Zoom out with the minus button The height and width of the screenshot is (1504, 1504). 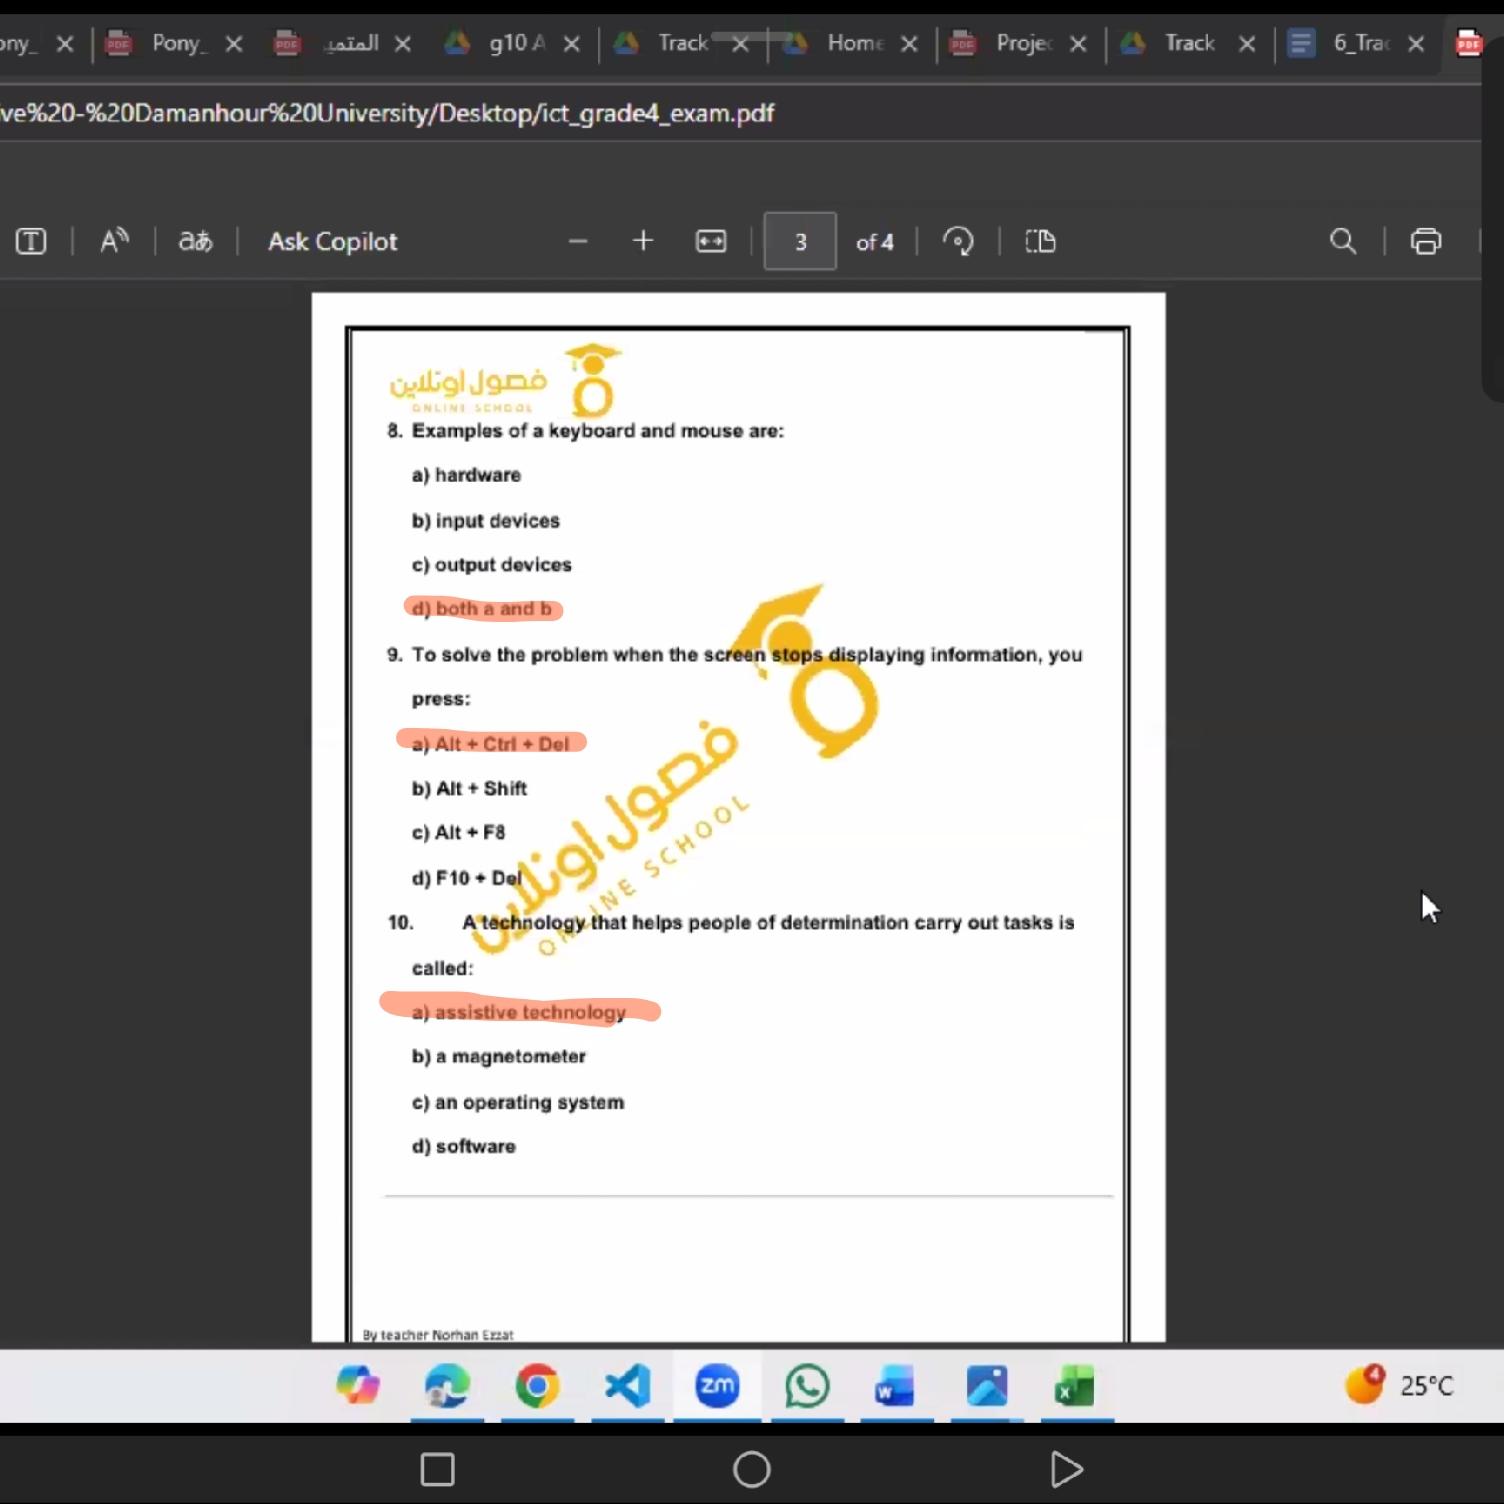(578, 241)
